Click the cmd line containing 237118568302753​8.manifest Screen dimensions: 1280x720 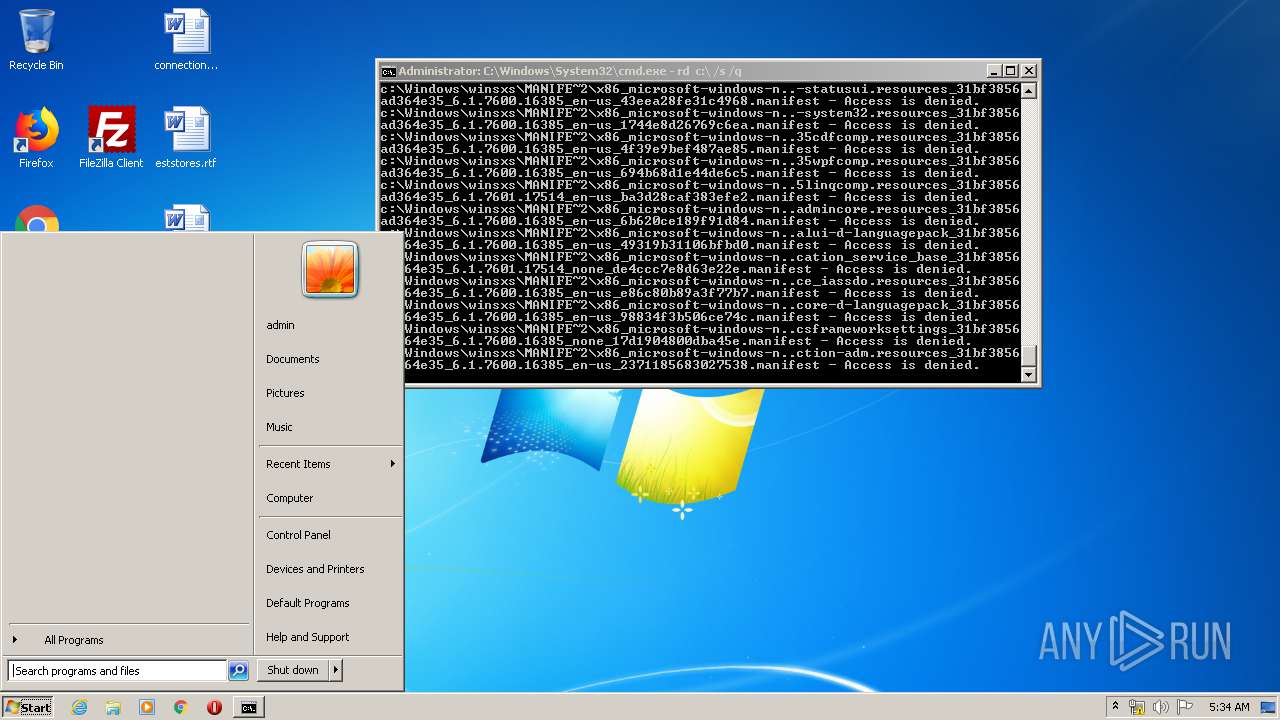click(692, 365)
